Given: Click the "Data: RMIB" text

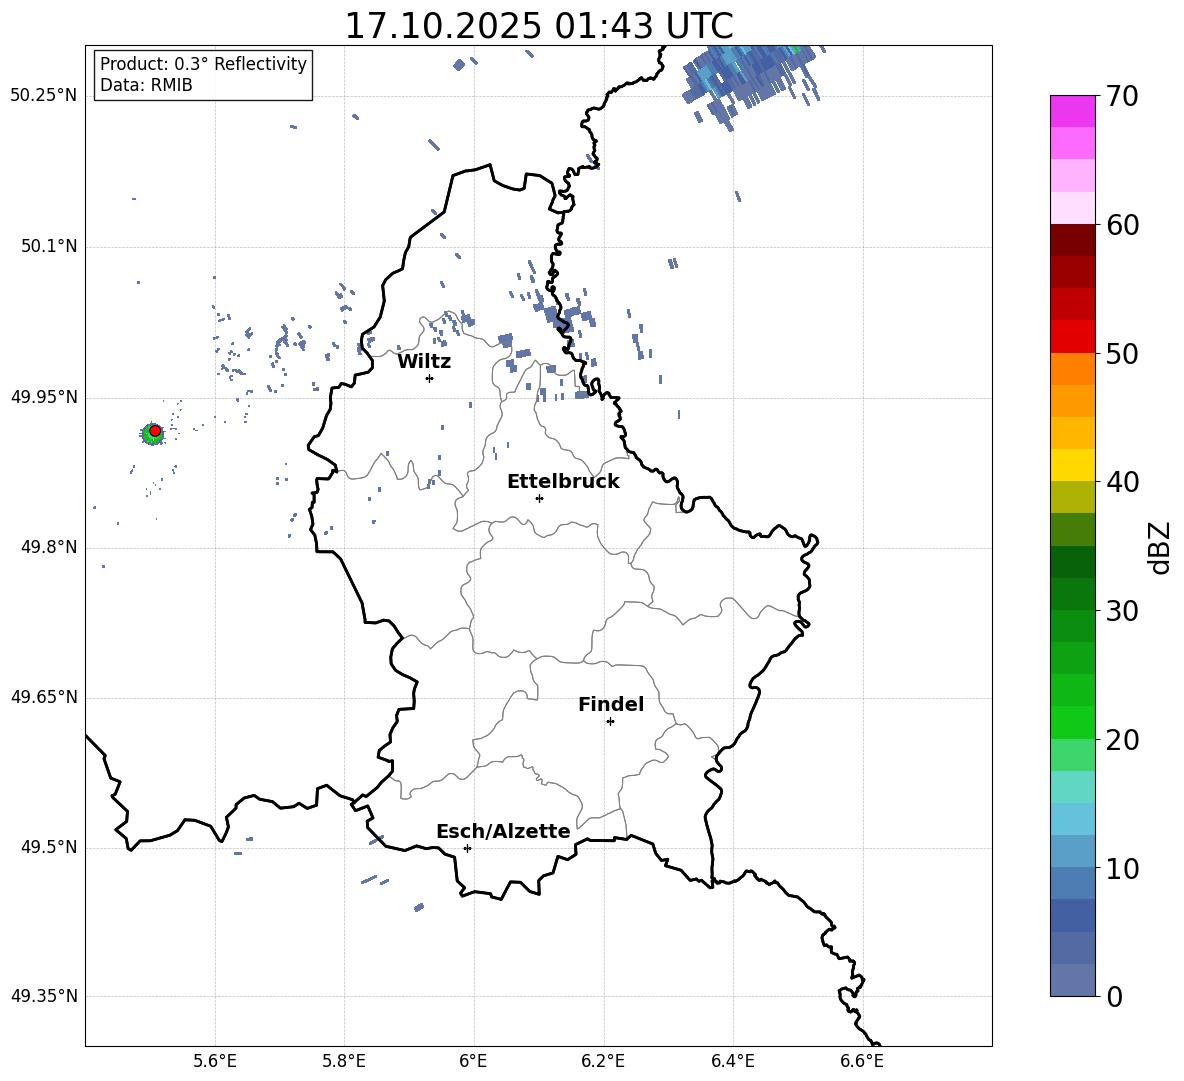Looking at the screenshot, I should pyautogui.click(x=146, y=85).
